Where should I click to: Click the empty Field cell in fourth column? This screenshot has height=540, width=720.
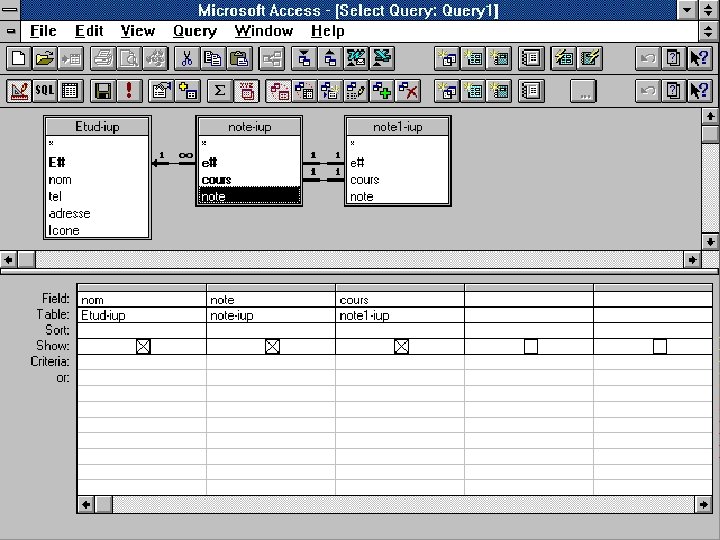tap(529, 299)
